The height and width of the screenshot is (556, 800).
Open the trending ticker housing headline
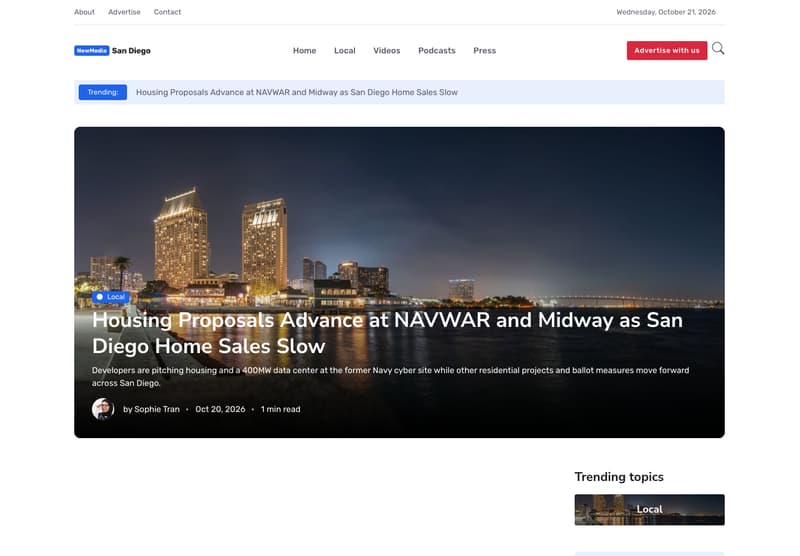(x=297, y=92)
